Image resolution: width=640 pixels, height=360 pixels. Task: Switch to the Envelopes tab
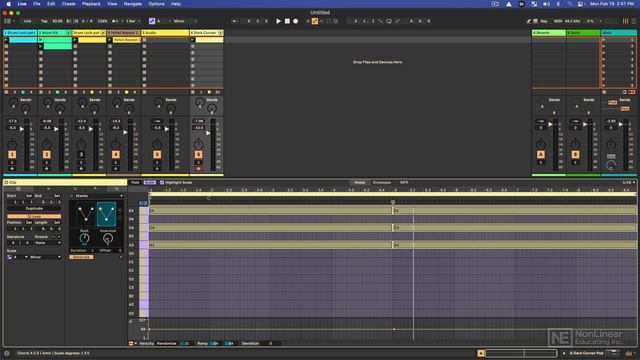coord(382,182)
